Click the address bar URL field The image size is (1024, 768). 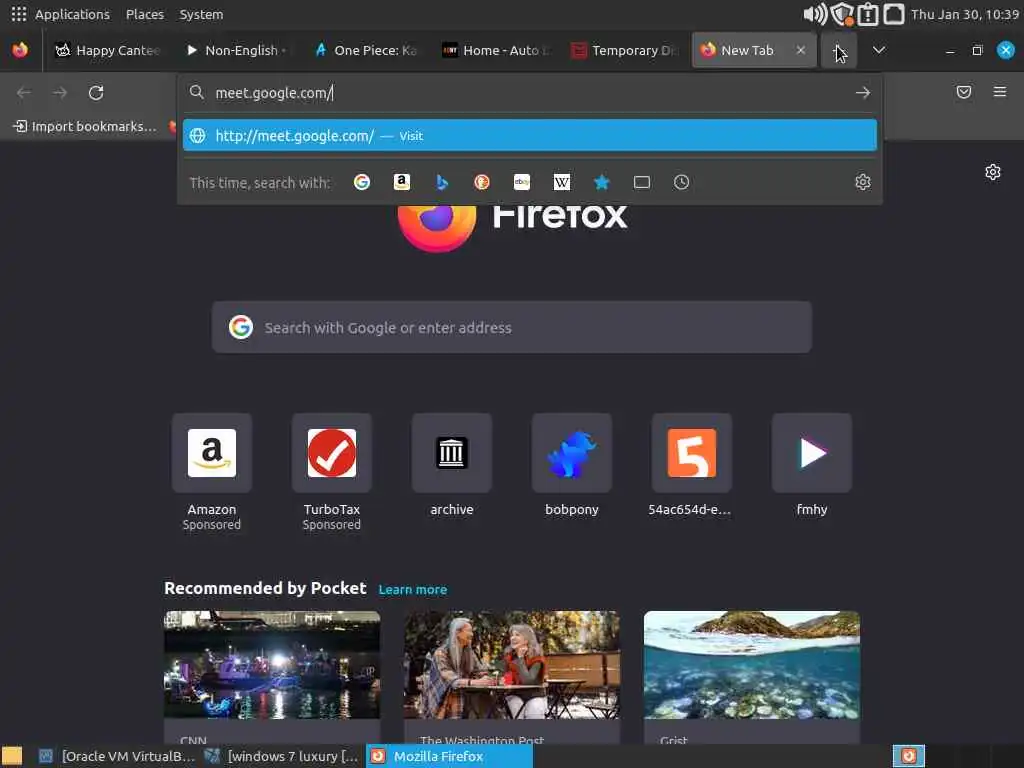pyautogui.click(x=530, y=93)
